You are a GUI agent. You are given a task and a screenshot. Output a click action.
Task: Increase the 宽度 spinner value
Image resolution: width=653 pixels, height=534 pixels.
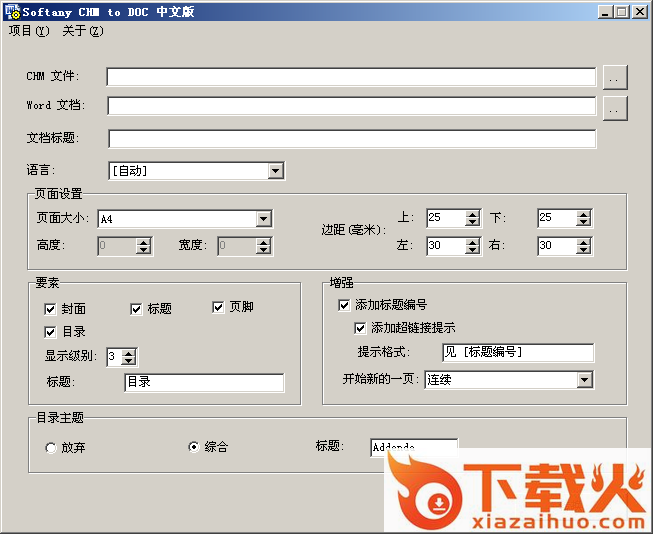[263, 242]
